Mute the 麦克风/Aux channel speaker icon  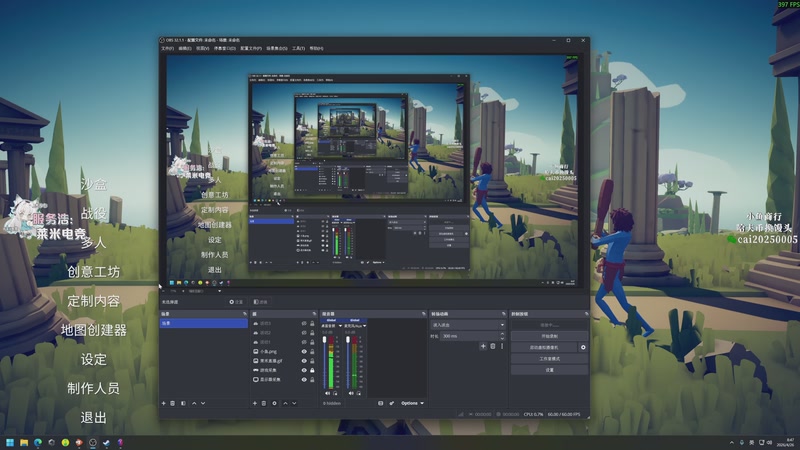(351, 393)
